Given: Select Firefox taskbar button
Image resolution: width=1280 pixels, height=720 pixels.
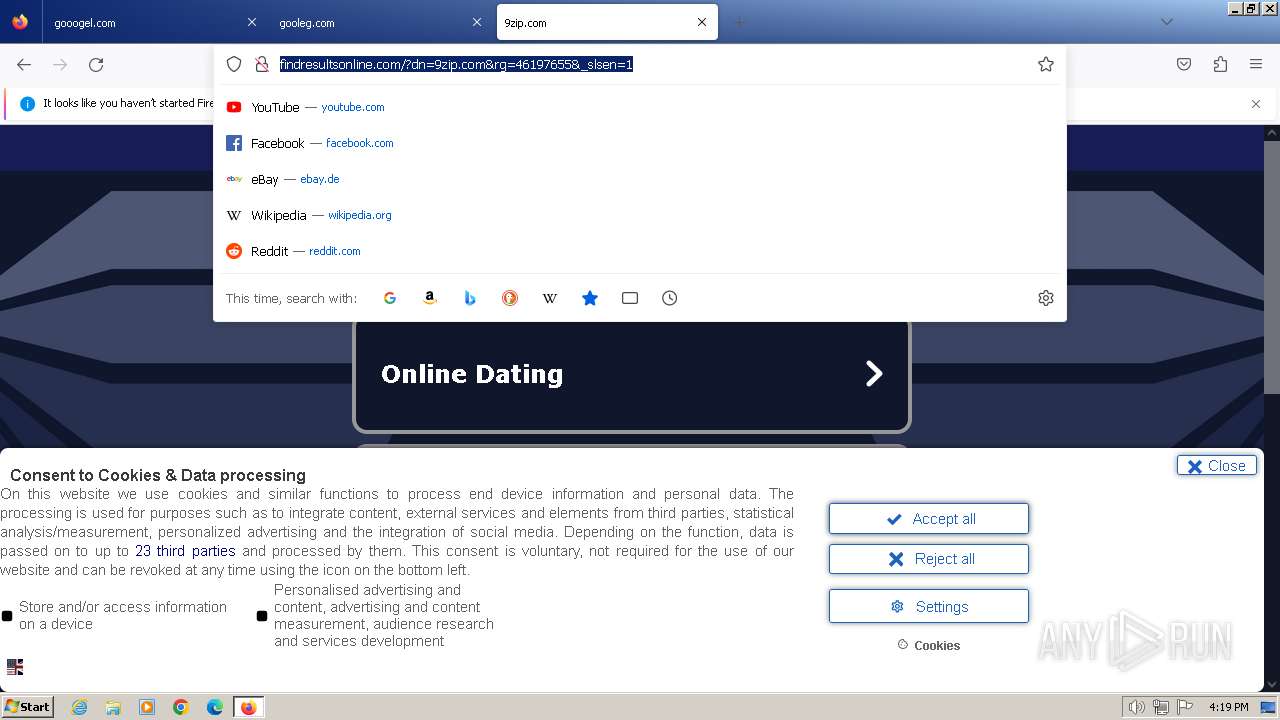Looking at the screenshot, I should pyautogui.click(x=248, y=707).
